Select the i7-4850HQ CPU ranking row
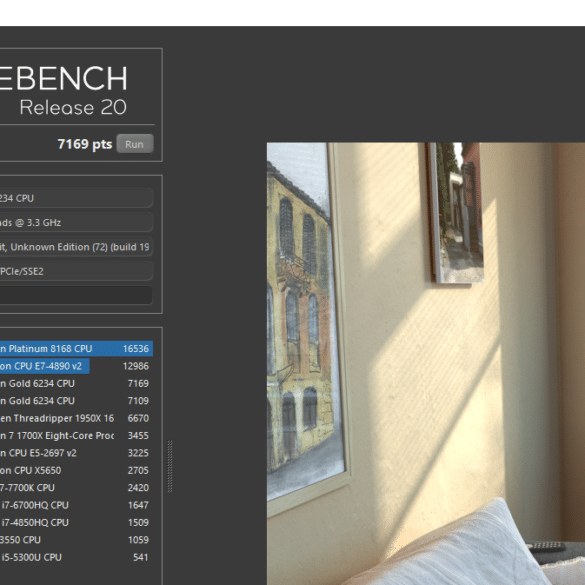 76,522
